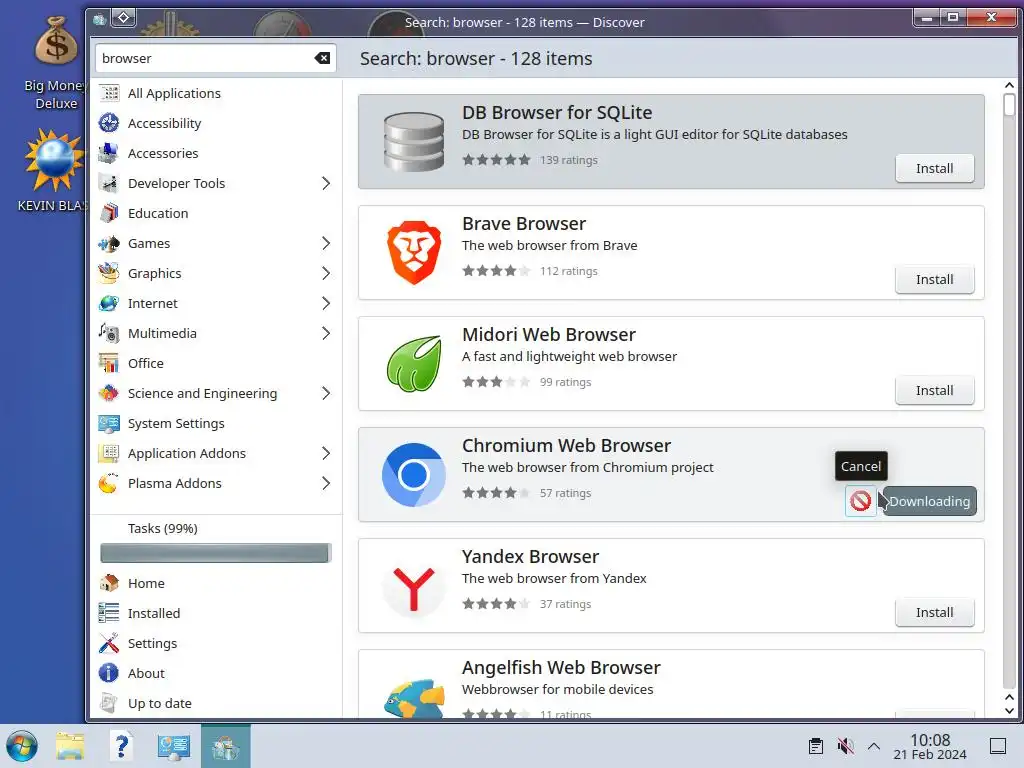
Task: Click the Chromium Downloading status button
Action: click(x=930, y=501)
